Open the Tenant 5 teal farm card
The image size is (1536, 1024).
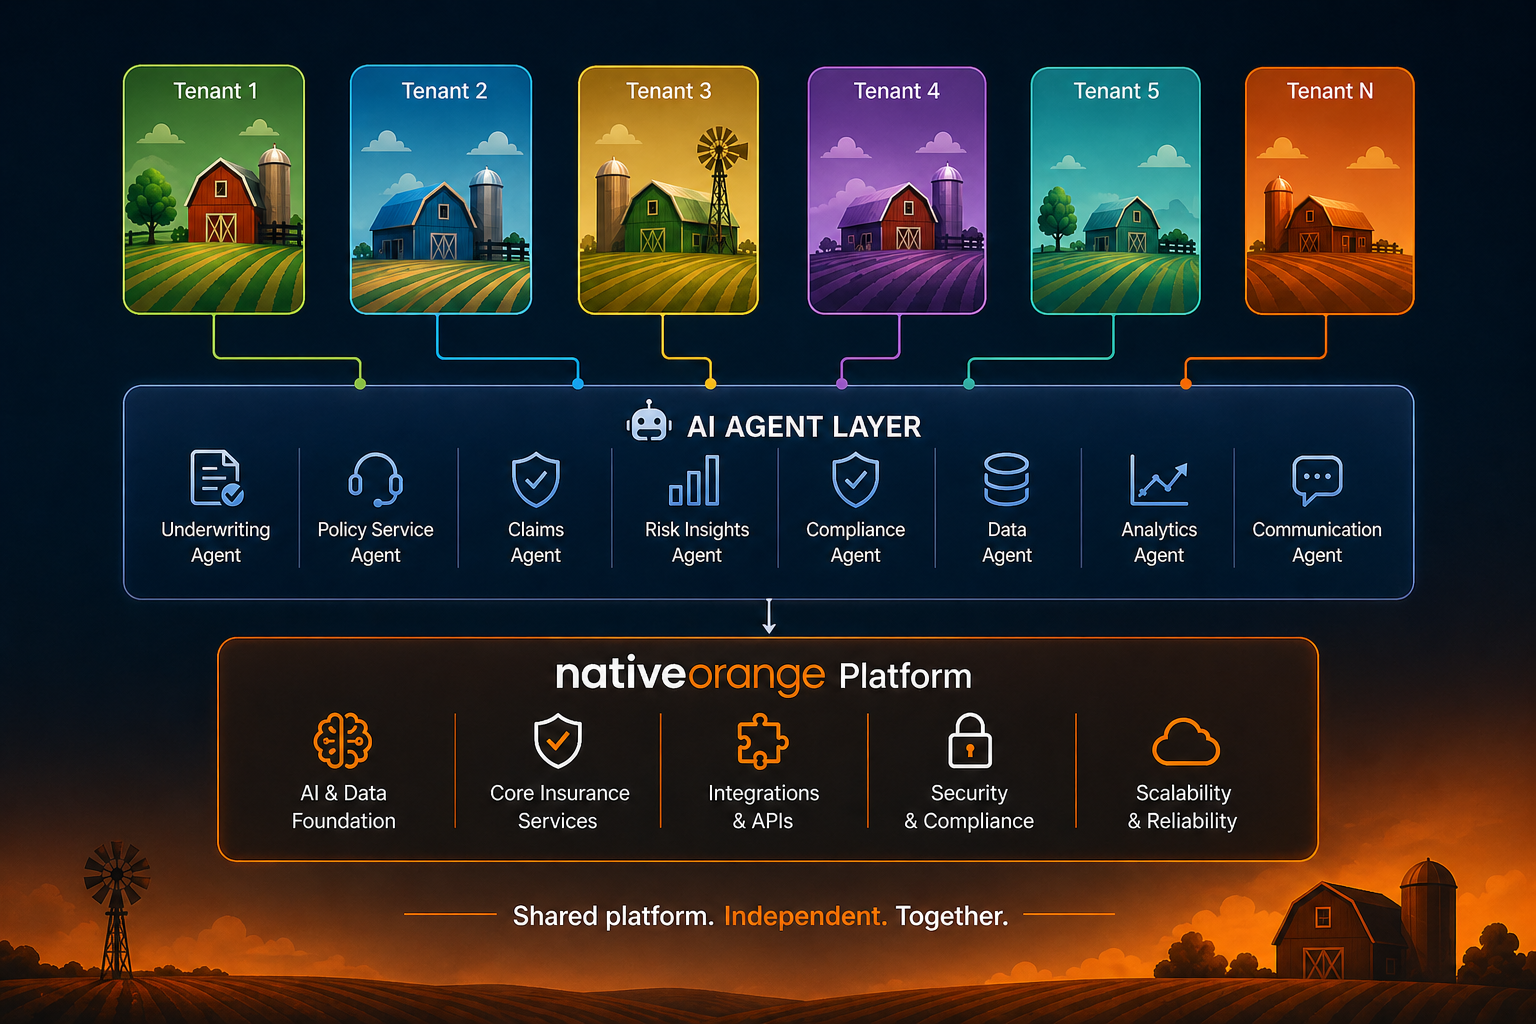pos(1116,191)
